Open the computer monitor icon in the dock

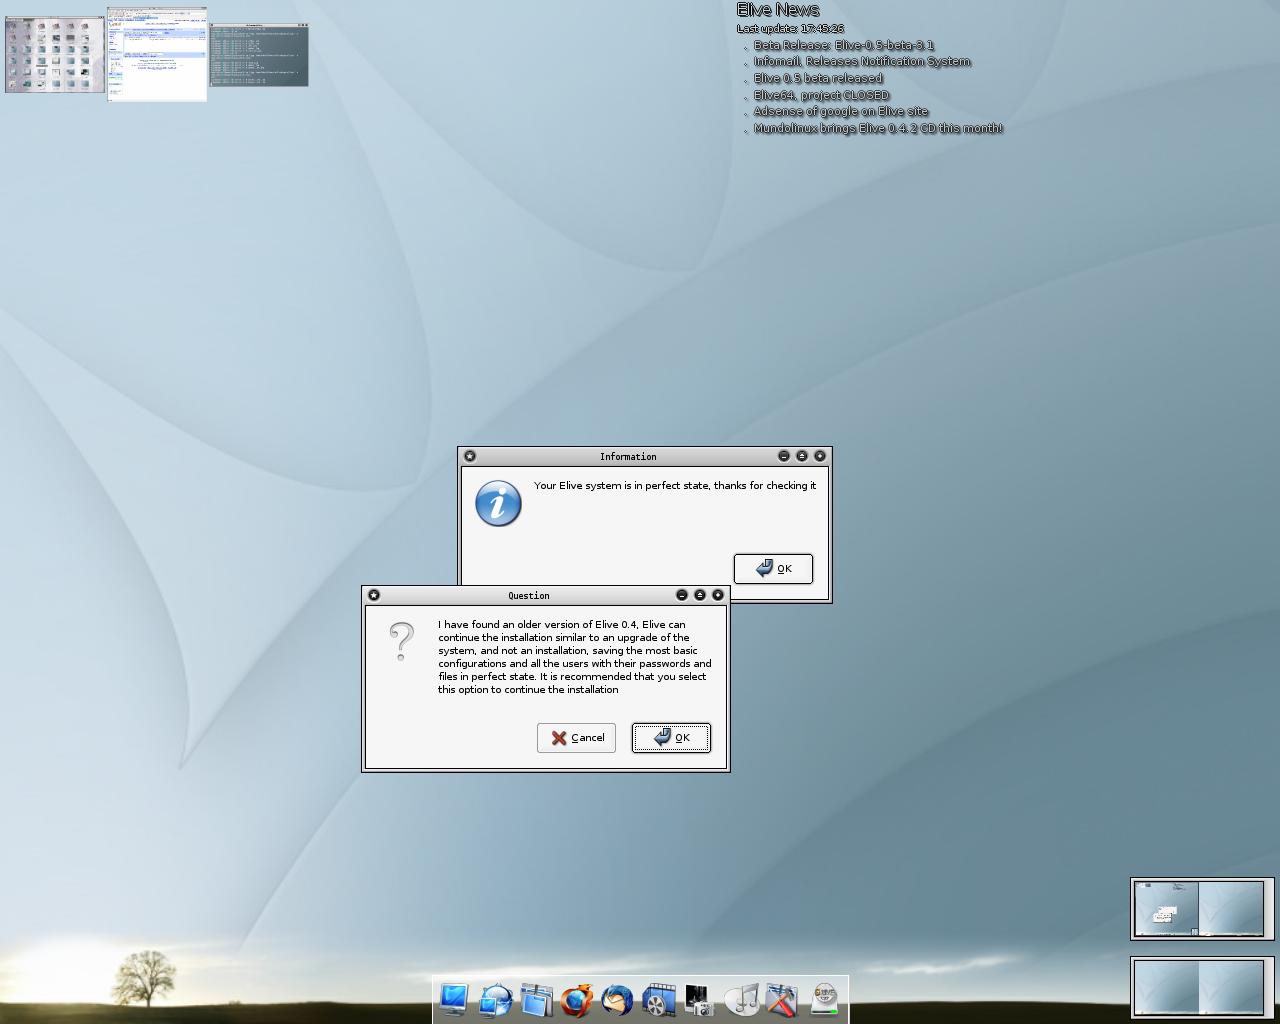tap(454, 999)
